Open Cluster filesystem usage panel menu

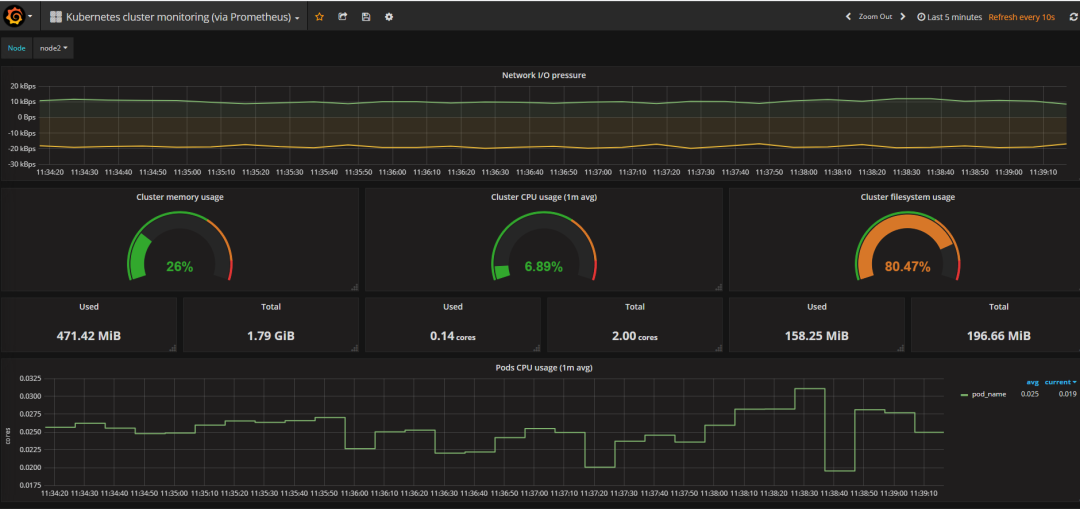point(907,197)
